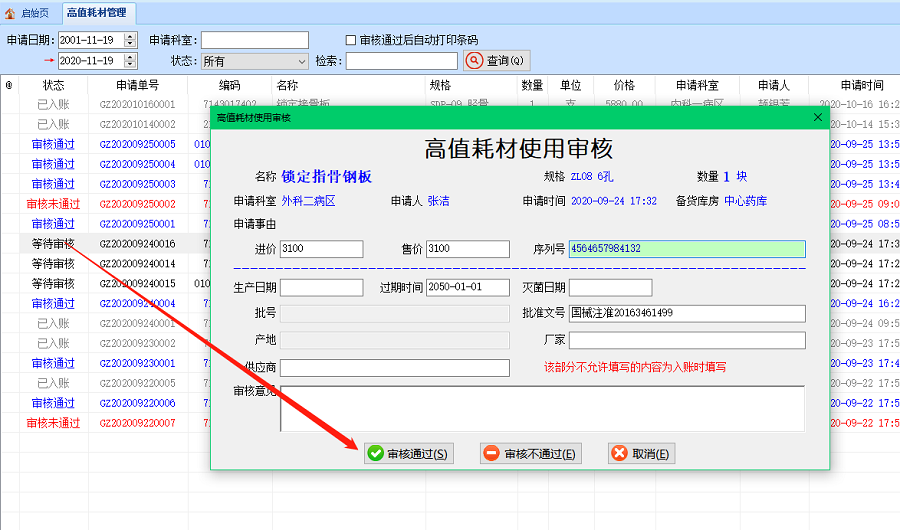The image size is (900, 530).
Task: Click the 批准文号 field in dialog
Action: click(x=687, y=314)
